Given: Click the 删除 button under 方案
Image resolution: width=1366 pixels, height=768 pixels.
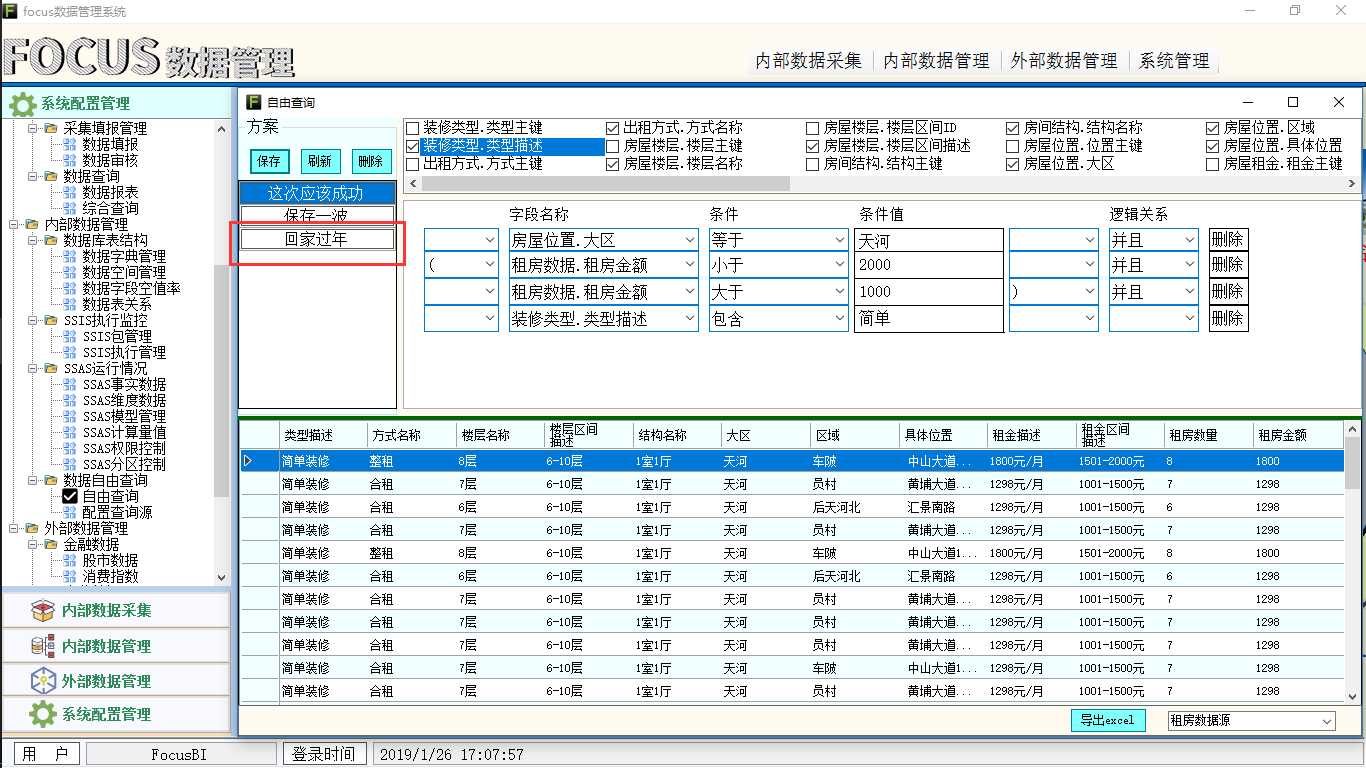Looking at the screenshot, I should coord(371,162).
